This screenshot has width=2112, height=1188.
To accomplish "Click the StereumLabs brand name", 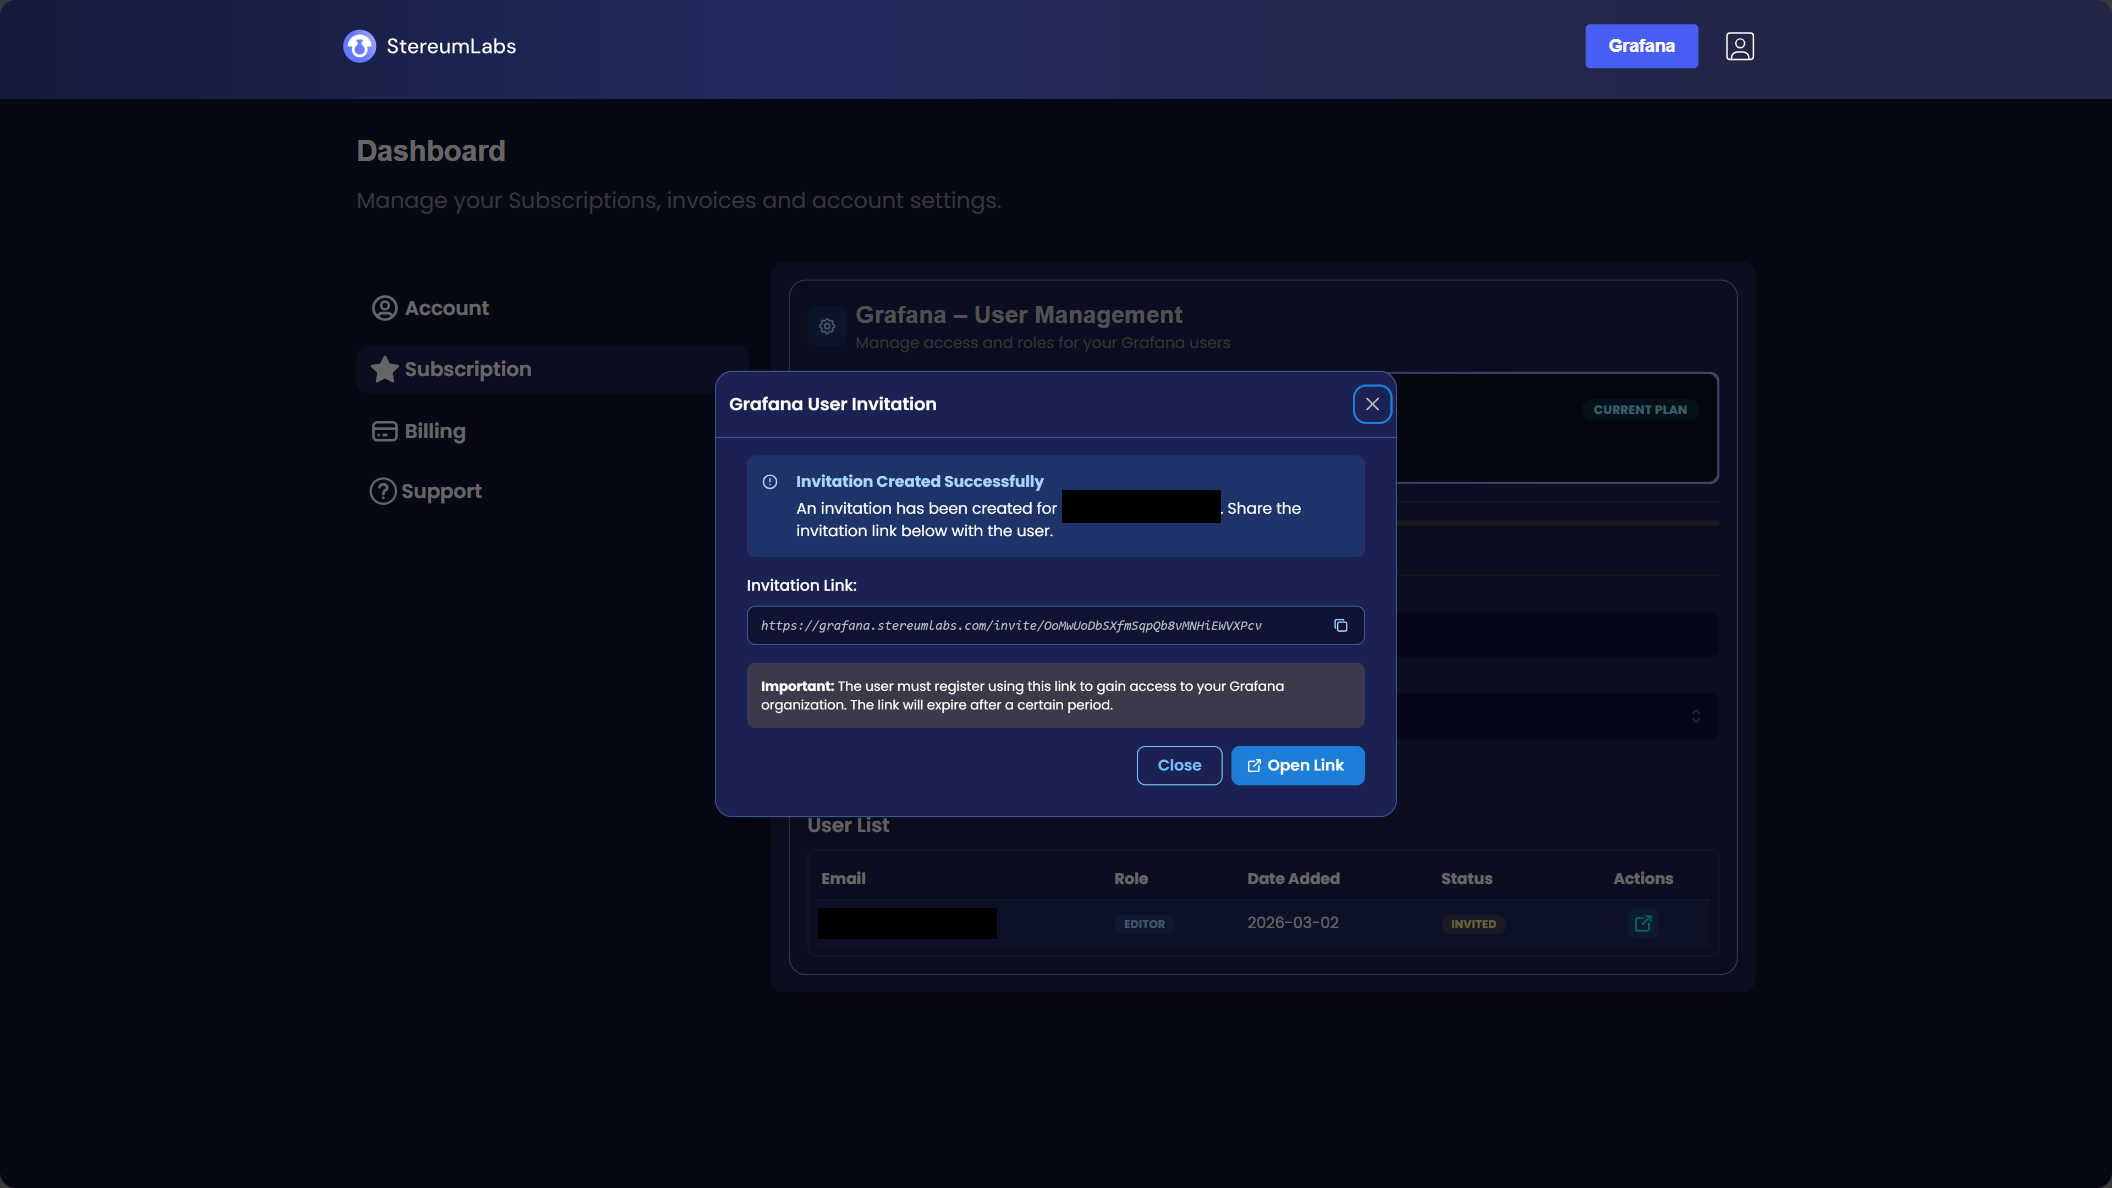I will pyautogui.click(x=451, y=46).
